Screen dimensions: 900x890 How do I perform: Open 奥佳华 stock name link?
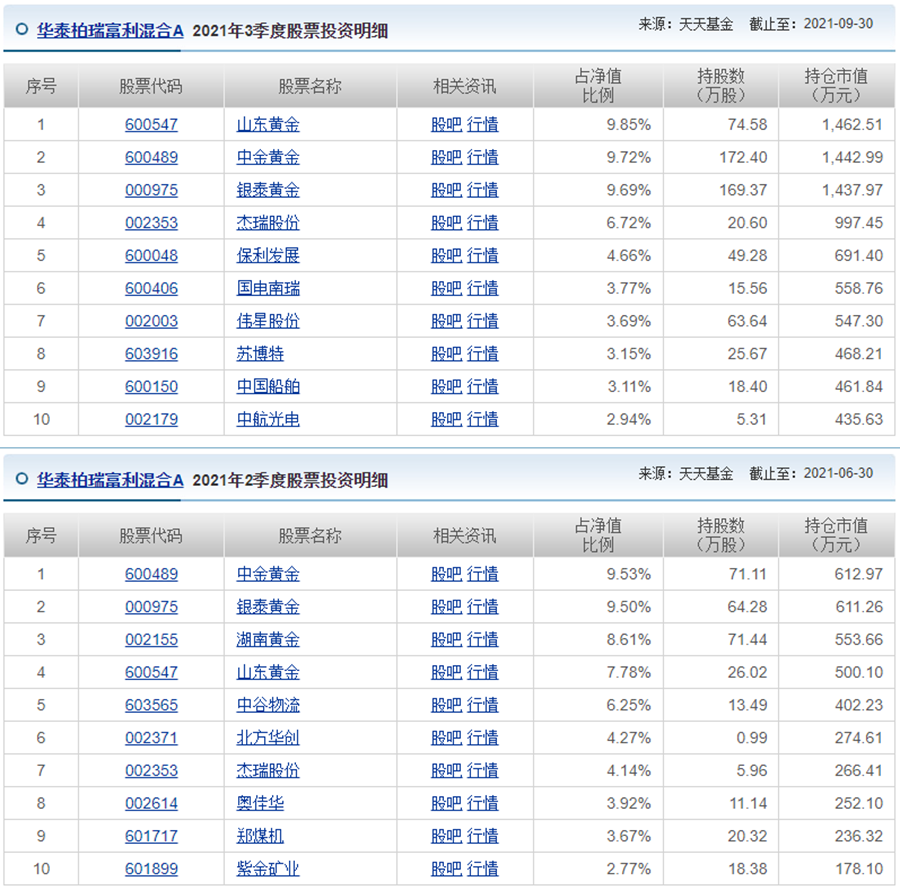[260, 803]
